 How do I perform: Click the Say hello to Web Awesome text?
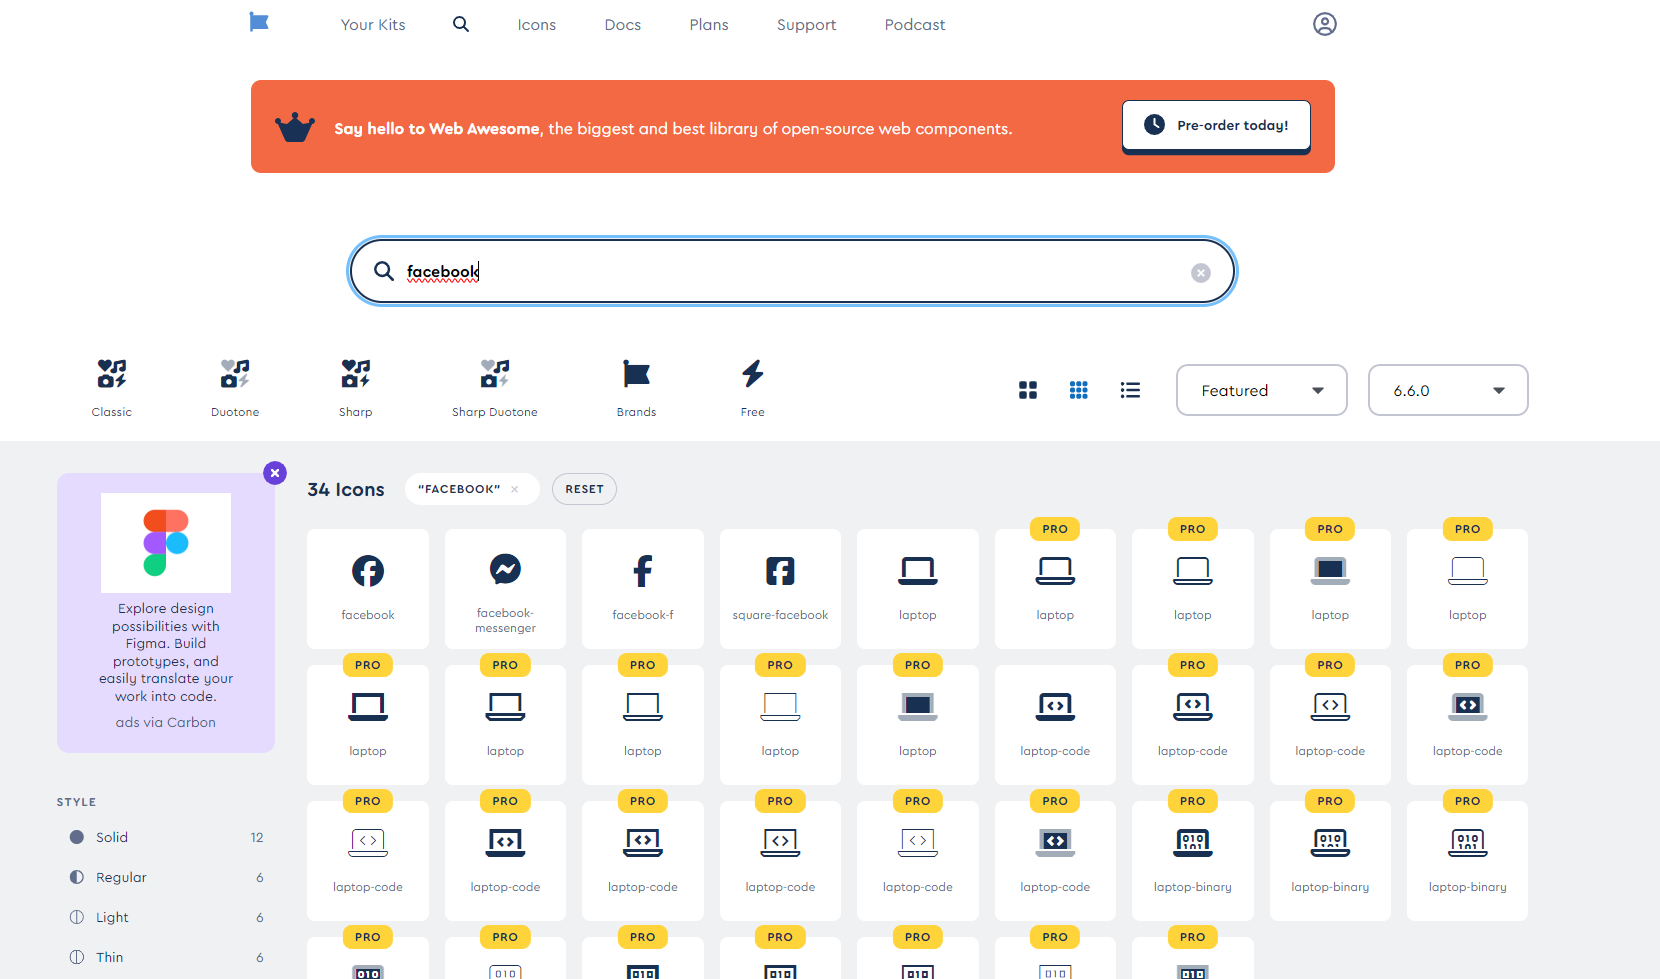click(437, 128)
